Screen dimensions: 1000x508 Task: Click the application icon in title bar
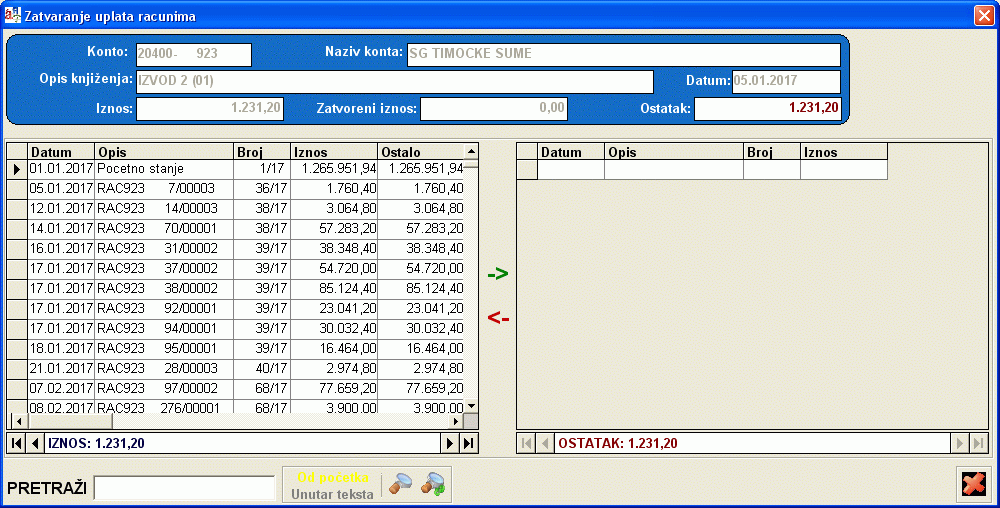point(12,15)
